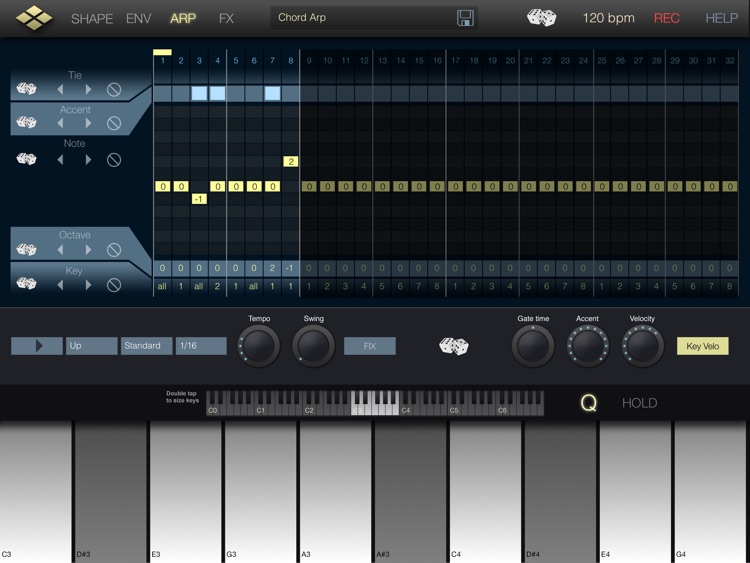Randomize Tie row with dice icon
Image resolution: width=750 pixels, height=563 pixels.
click(26, 88)
